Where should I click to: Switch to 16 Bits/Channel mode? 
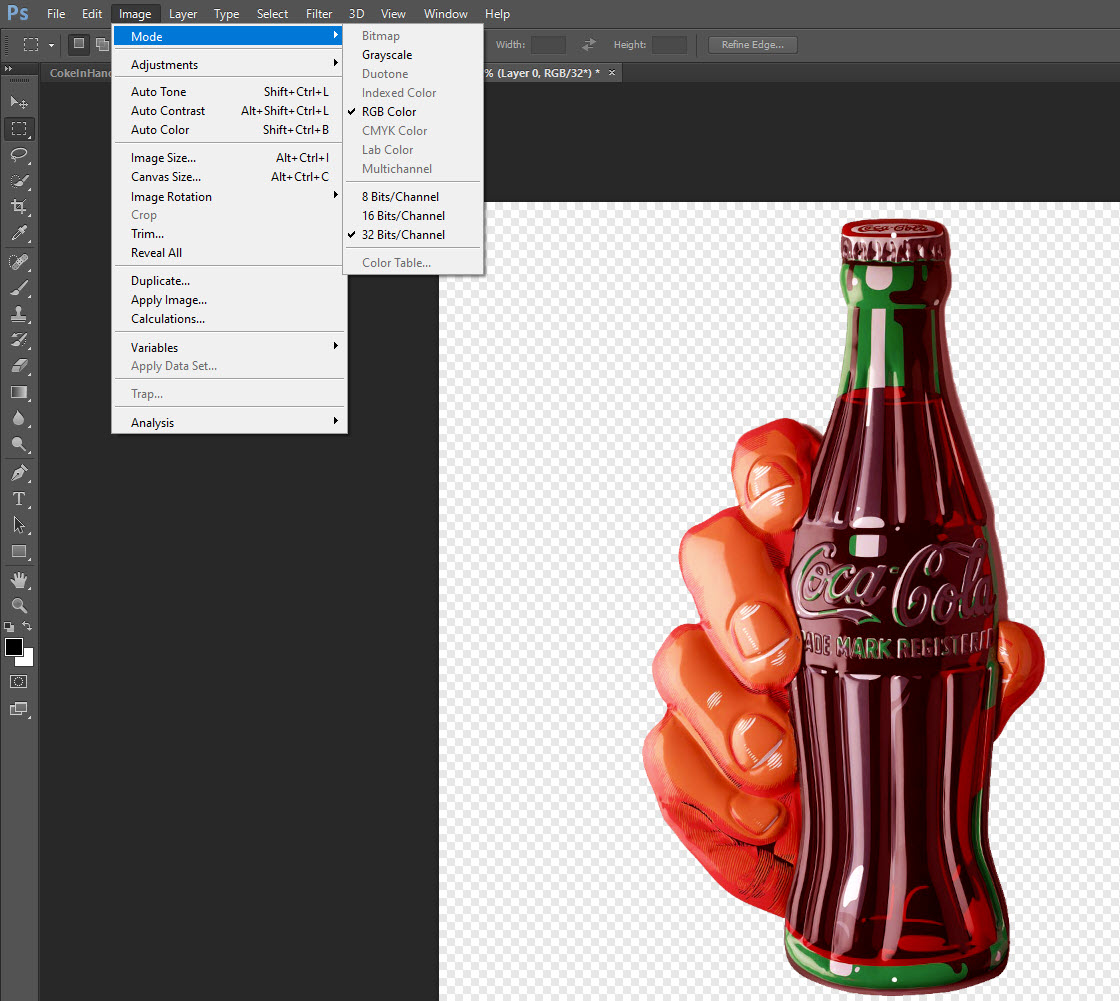[402, 215]
